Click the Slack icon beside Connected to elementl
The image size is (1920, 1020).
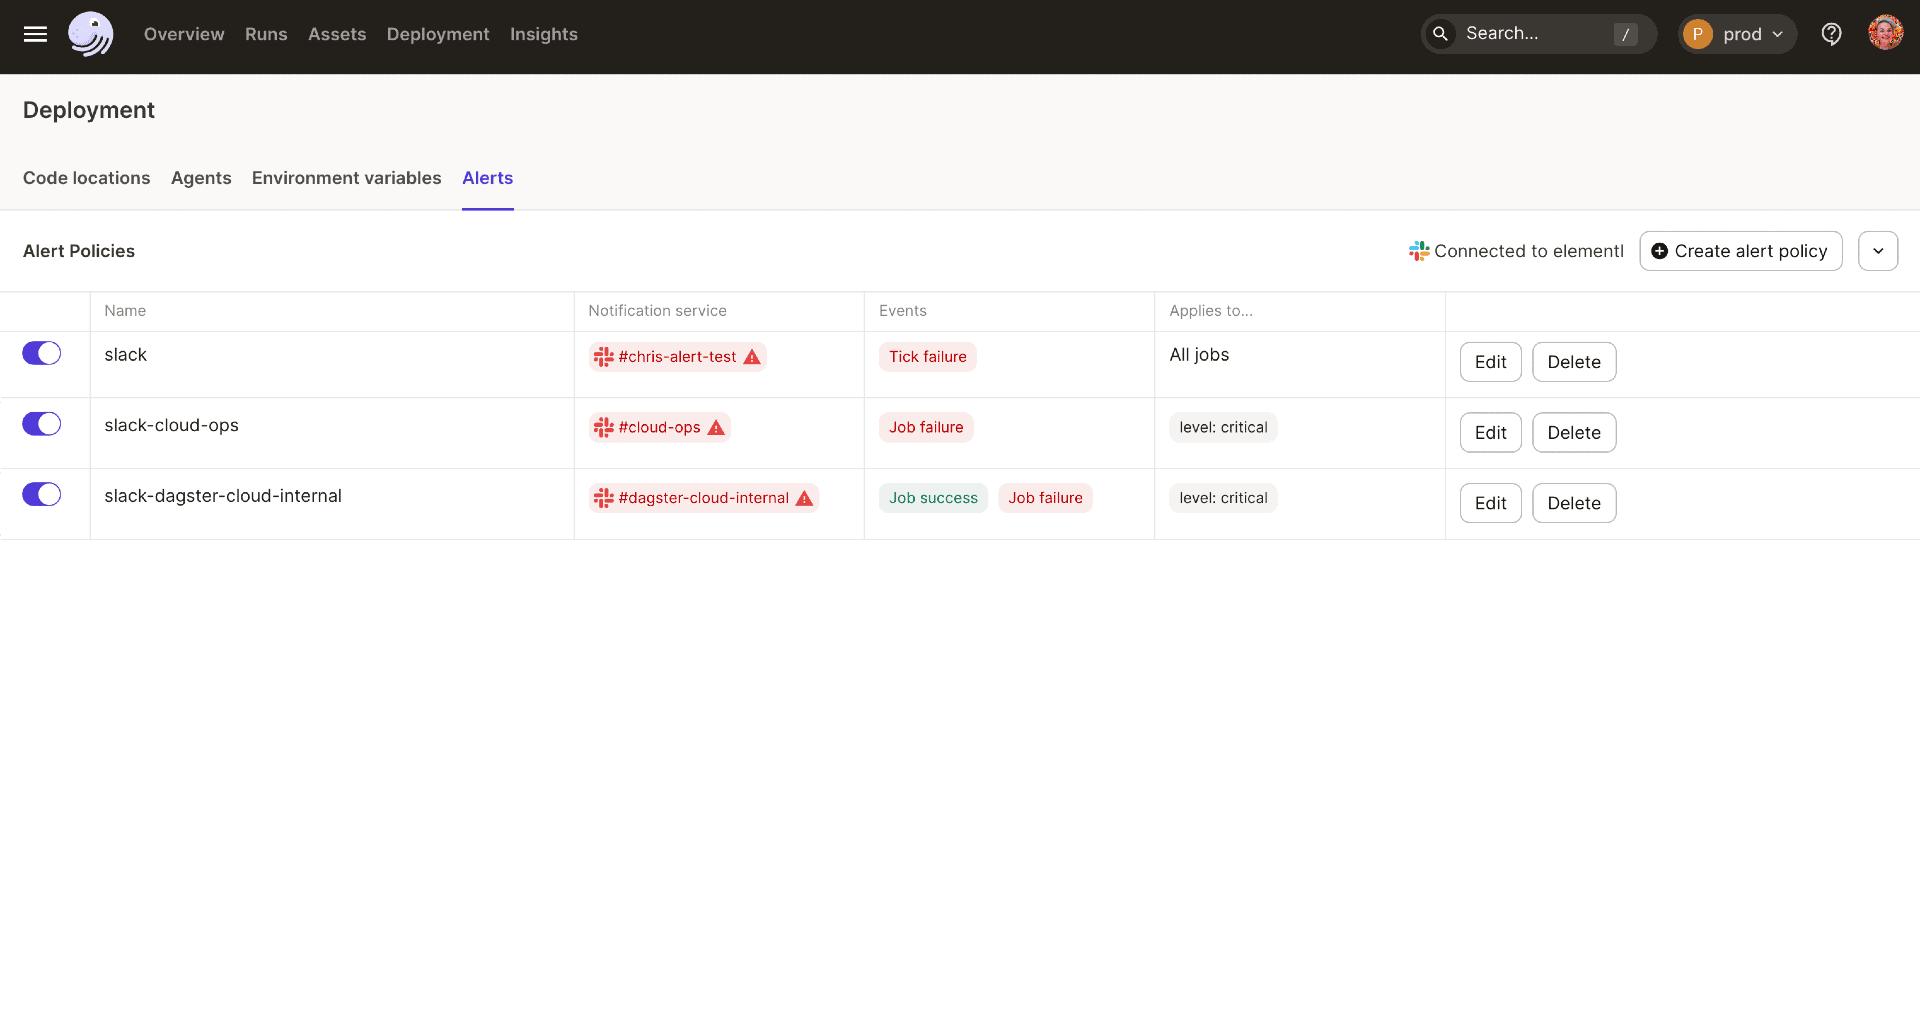[x=1420, y=251]
